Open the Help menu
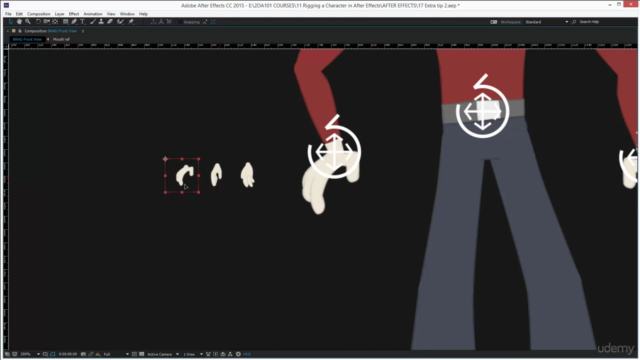Screen dimensions: 640x360 click(x=143, y=14)
